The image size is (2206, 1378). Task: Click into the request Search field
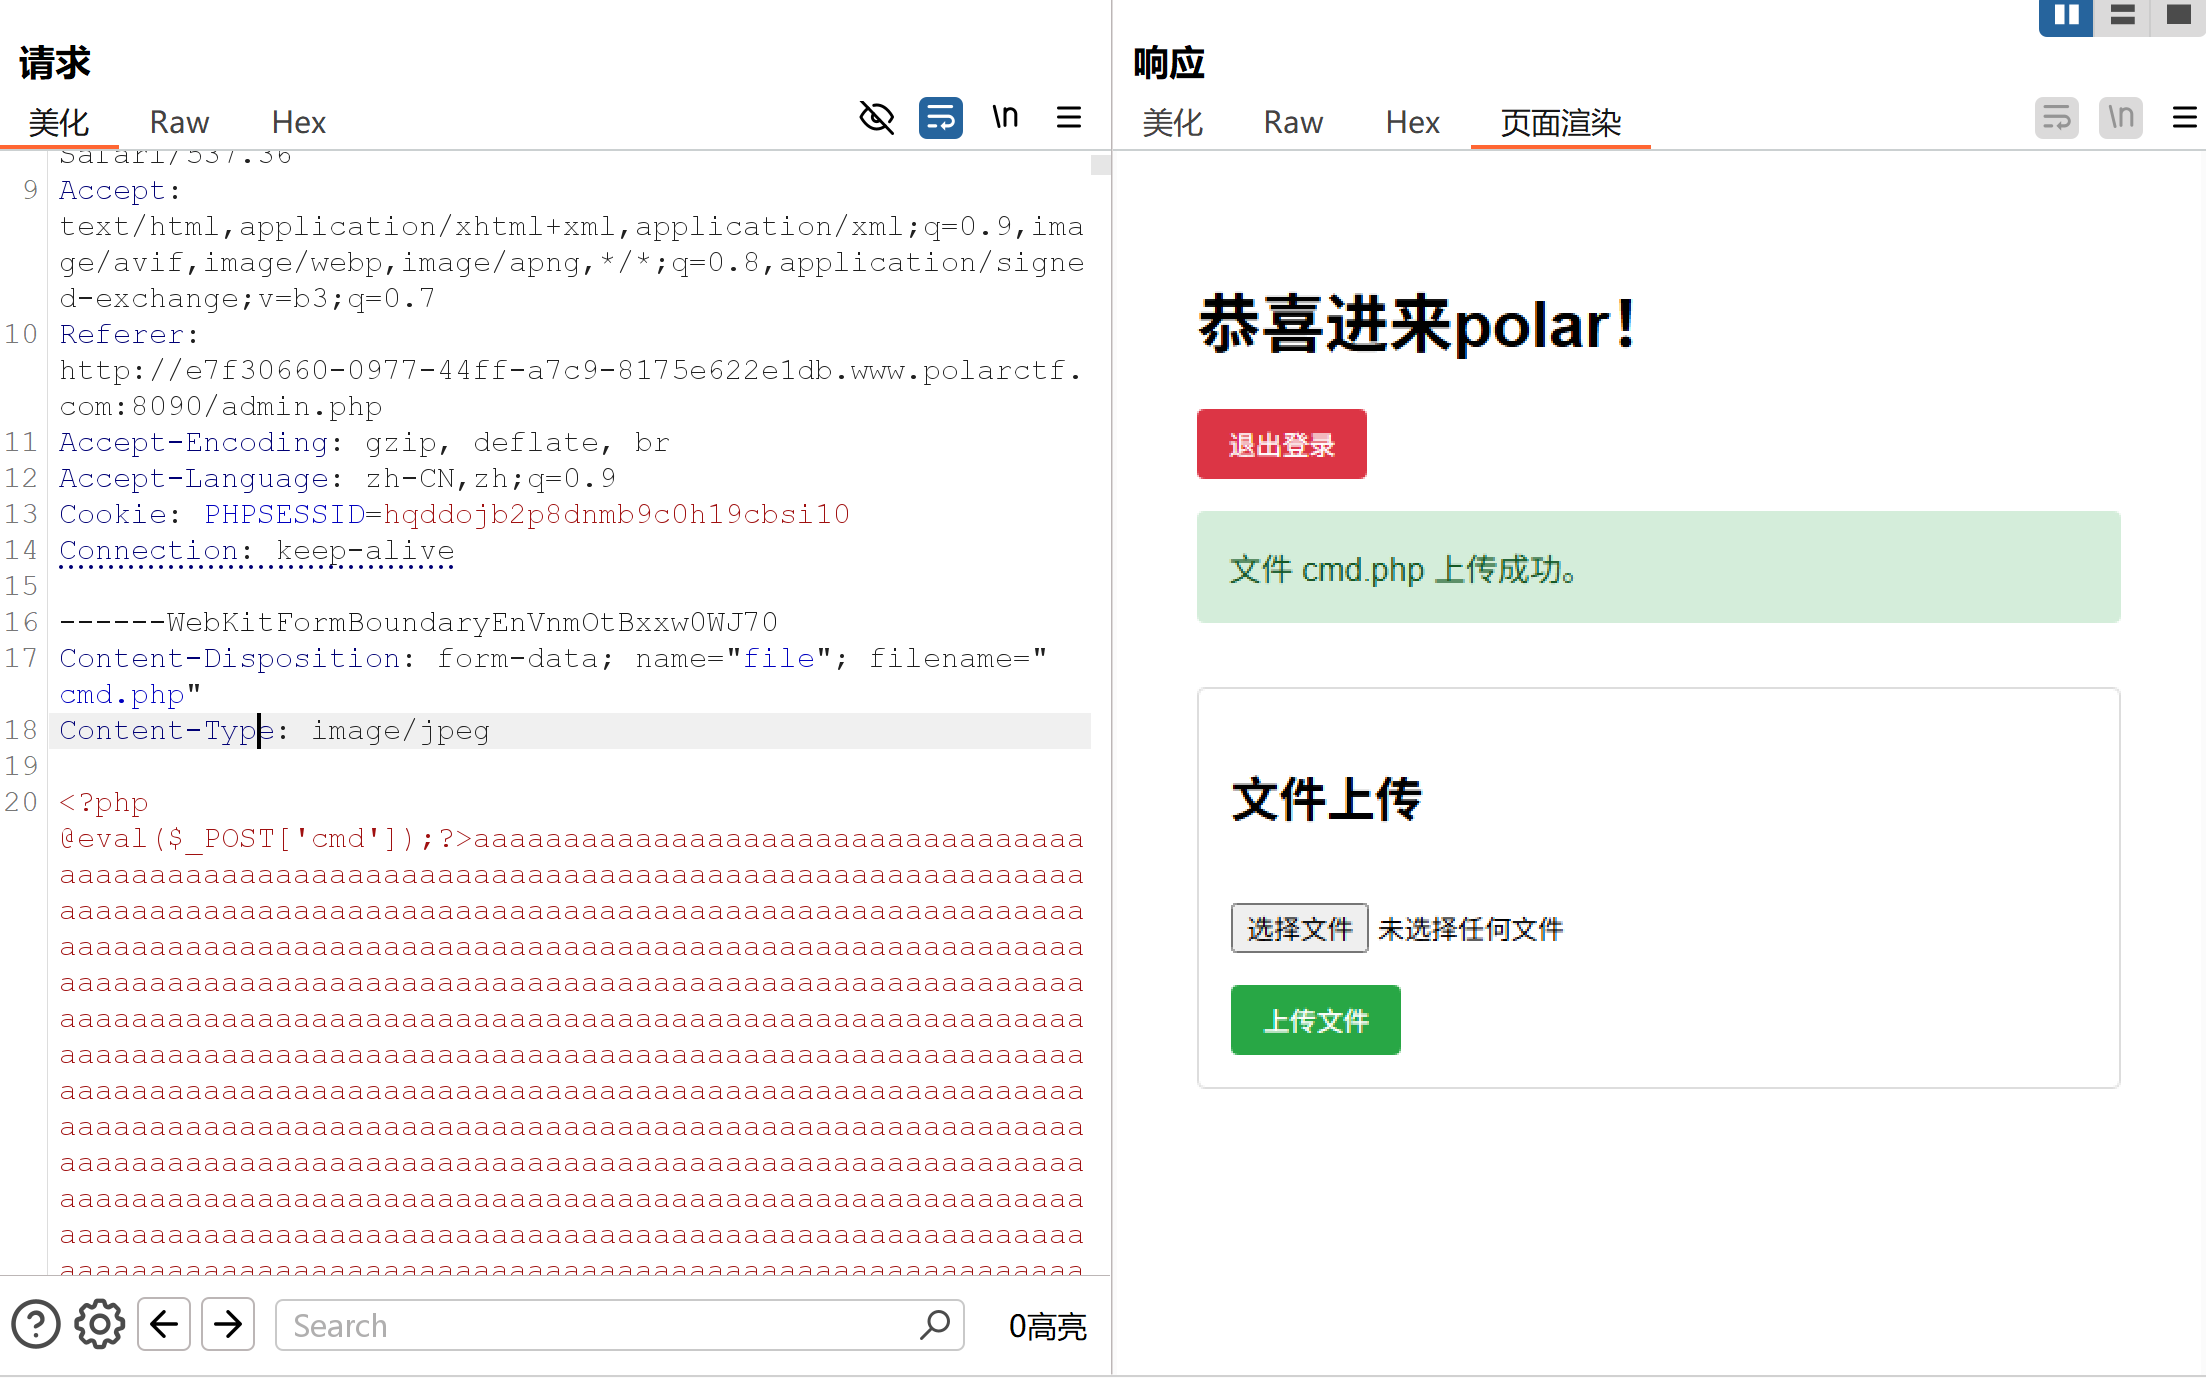click(x=600, y=1325)
